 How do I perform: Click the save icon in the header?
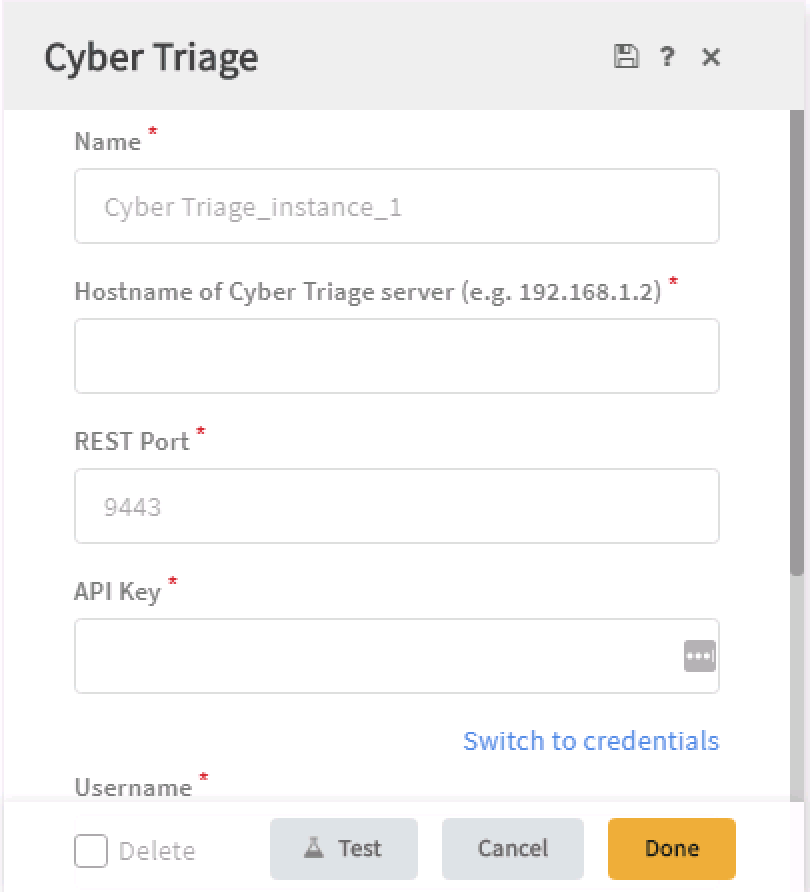click(626, 56)
